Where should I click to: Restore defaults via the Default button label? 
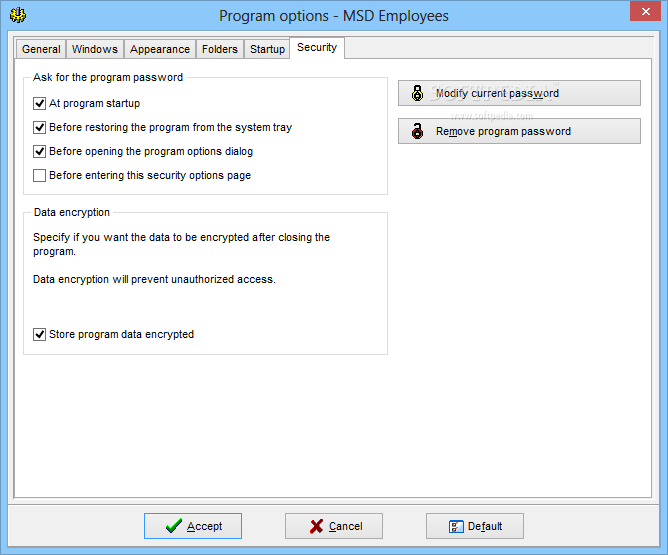(x=485, y=526)
